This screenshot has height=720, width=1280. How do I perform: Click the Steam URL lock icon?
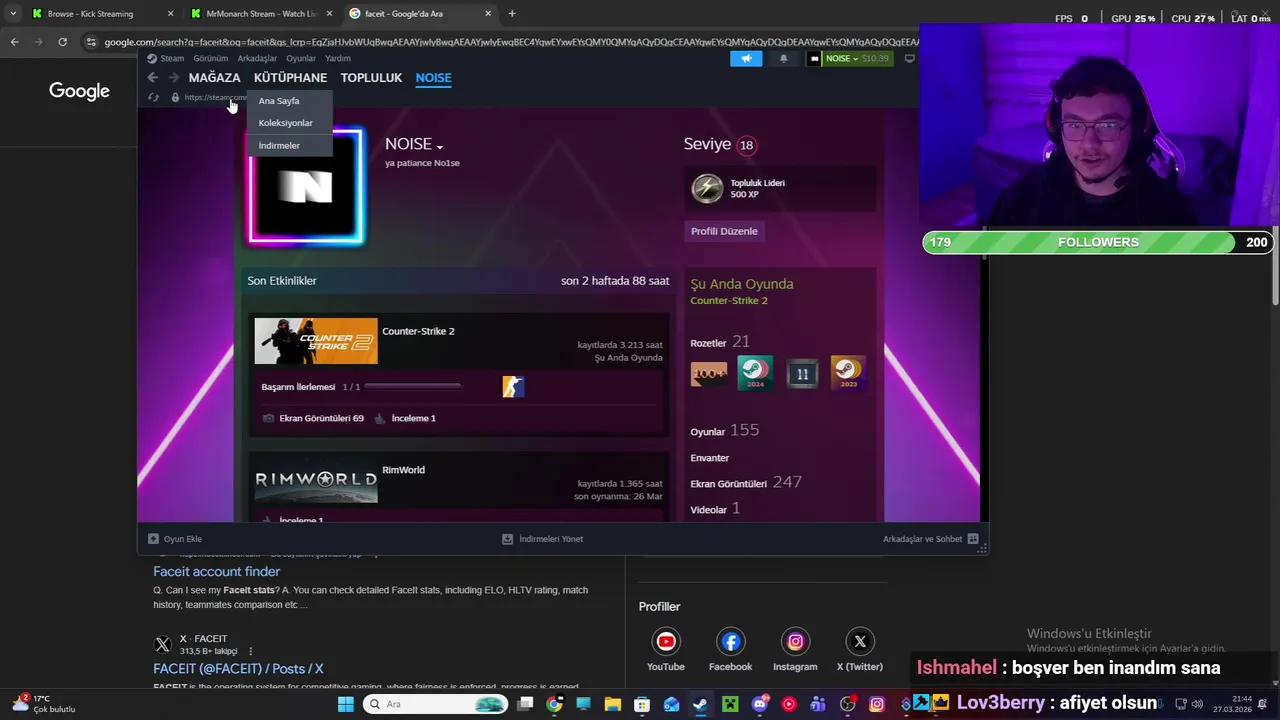tap(175, 97)
